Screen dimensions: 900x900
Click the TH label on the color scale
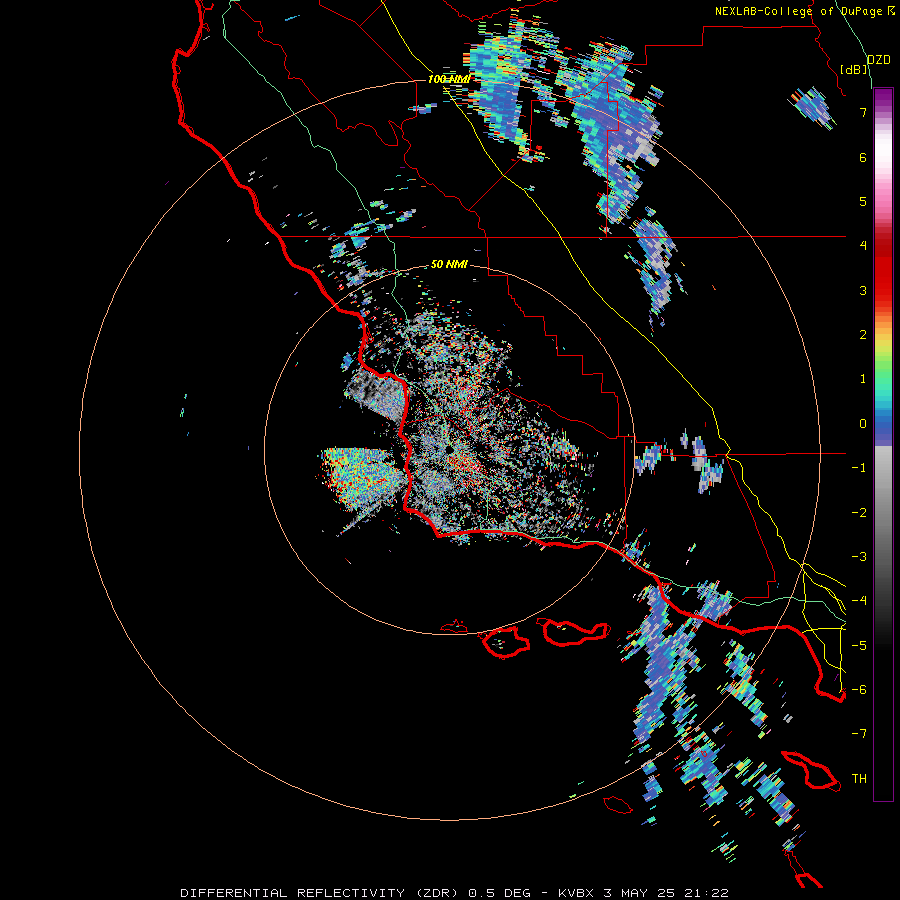859,779
